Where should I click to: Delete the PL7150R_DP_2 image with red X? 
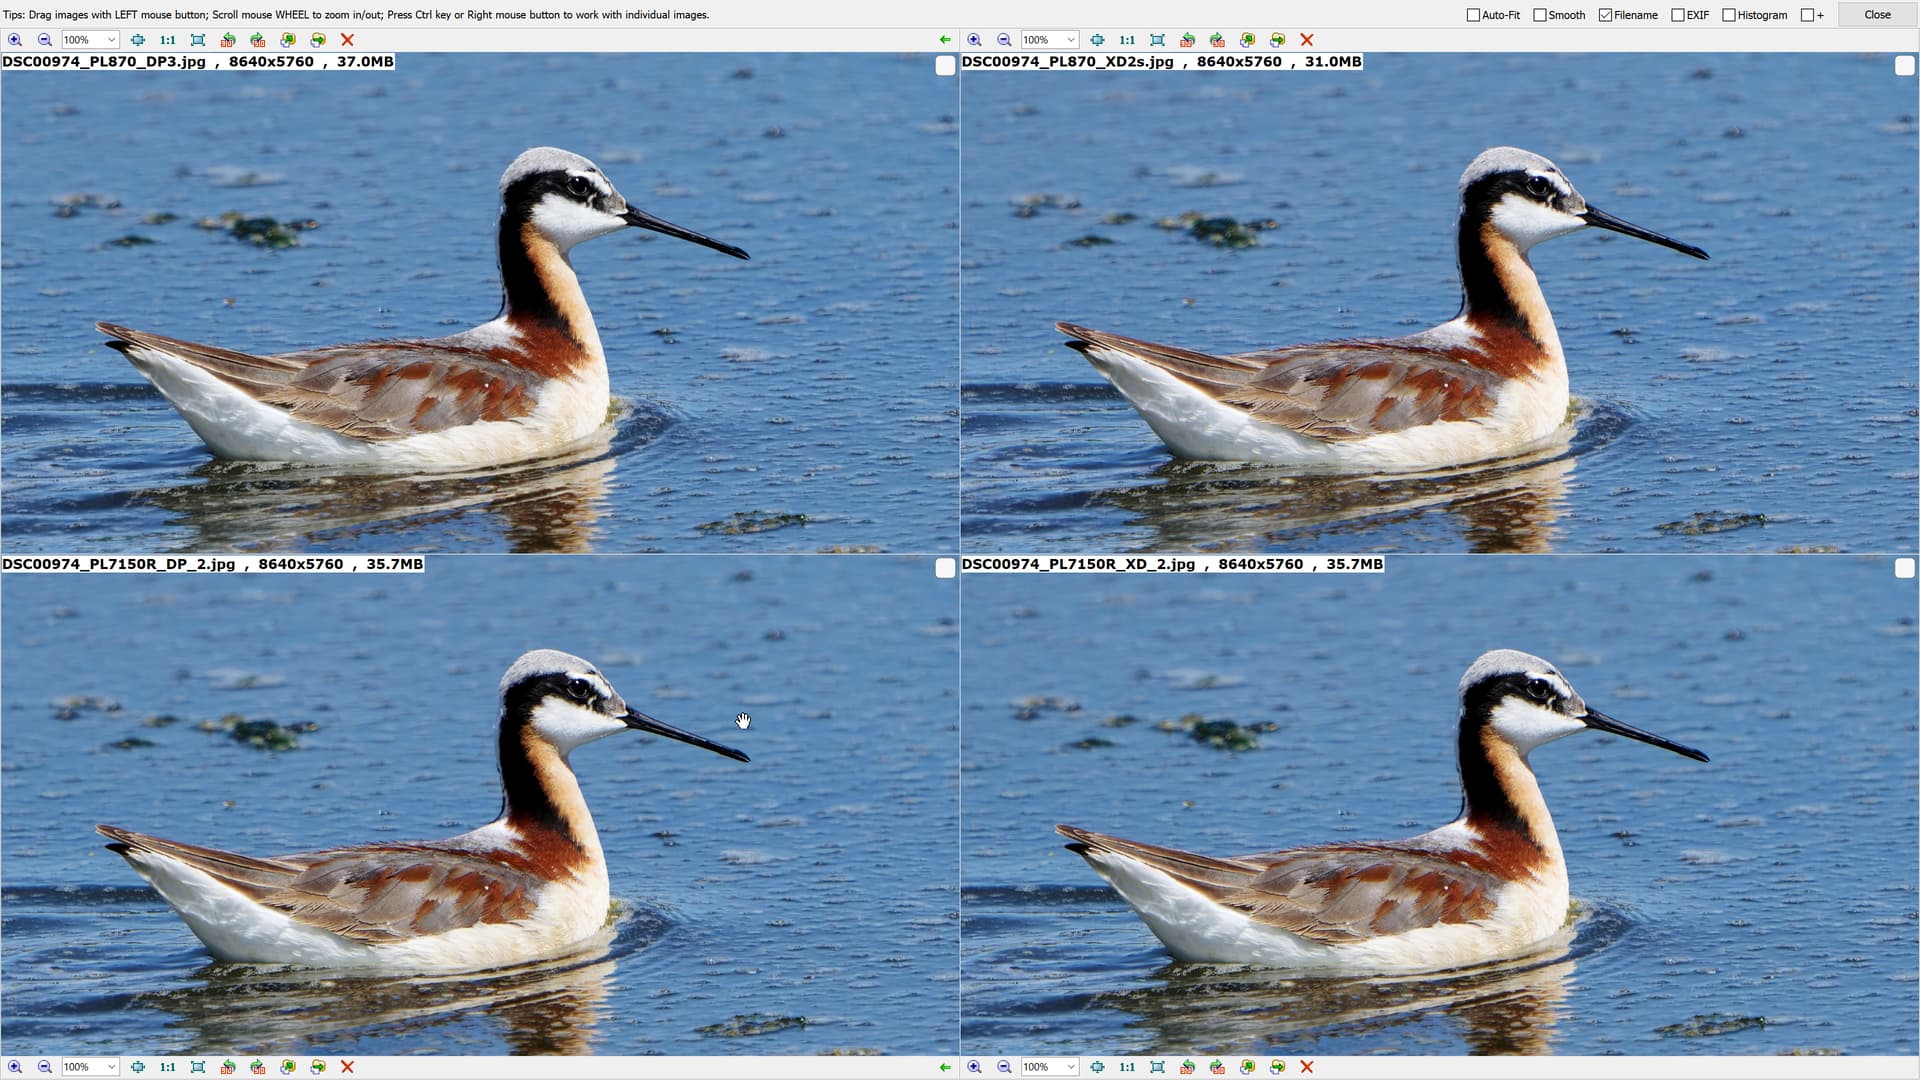coord(348,1067)
